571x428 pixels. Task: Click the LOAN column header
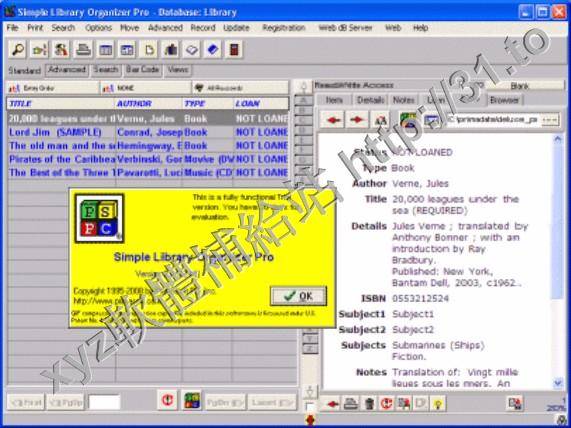pos(261,103)
